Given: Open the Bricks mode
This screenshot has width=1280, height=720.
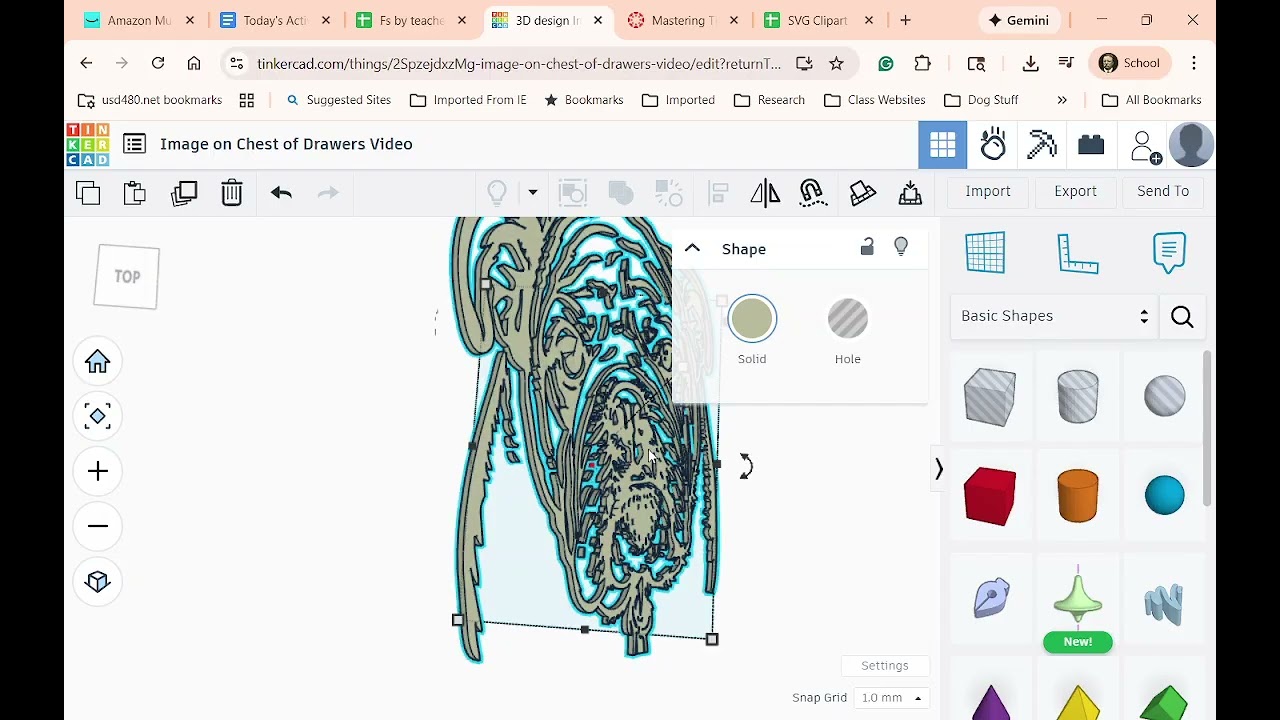Looking at the screenshot, I should [x=1091, y=145].
